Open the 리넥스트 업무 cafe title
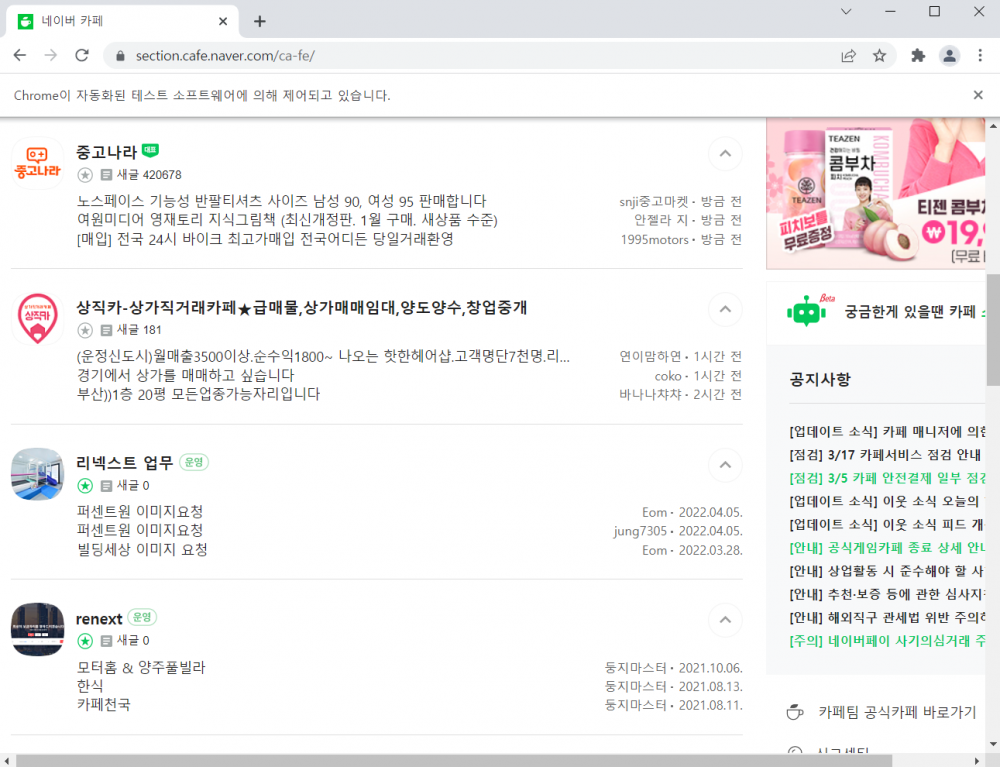1000x767 pixels. click(x=124, y=463)
